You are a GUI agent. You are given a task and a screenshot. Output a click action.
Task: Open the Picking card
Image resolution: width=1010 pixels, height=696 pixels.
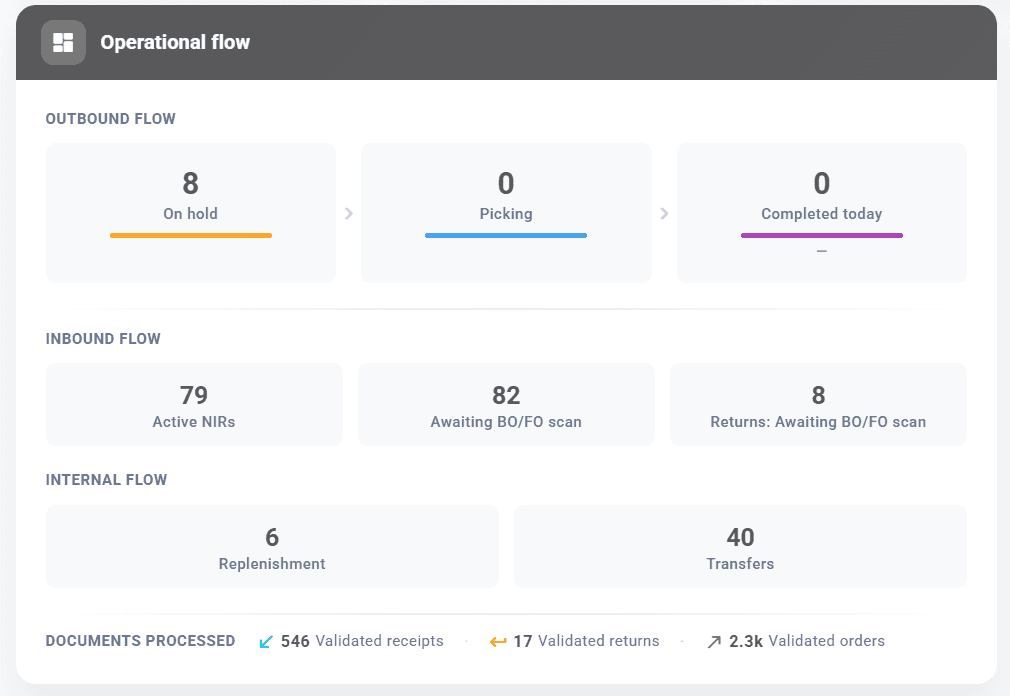pyautogui.click(x=506, y=212)
